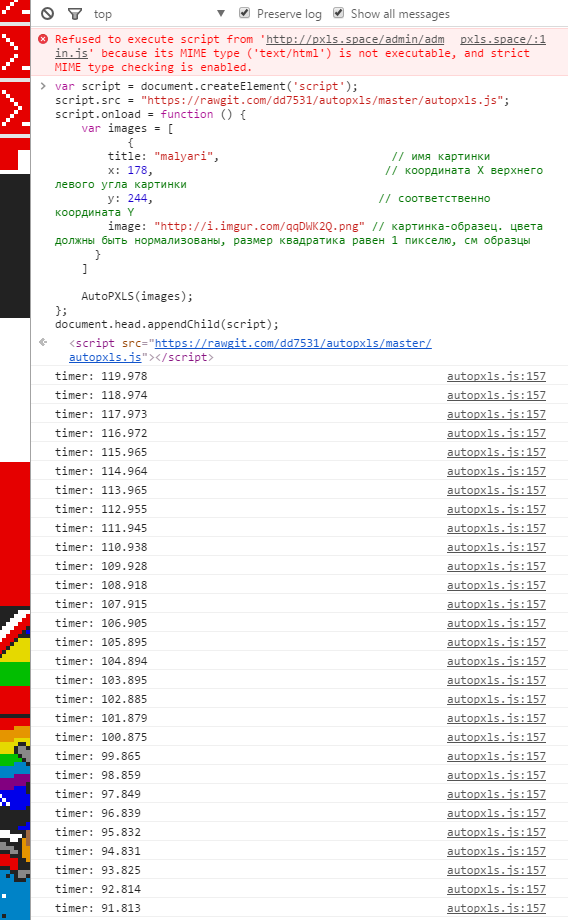
Task: Open autopxls.js:157 link for timer 113.965
Action: click(496, 490)
